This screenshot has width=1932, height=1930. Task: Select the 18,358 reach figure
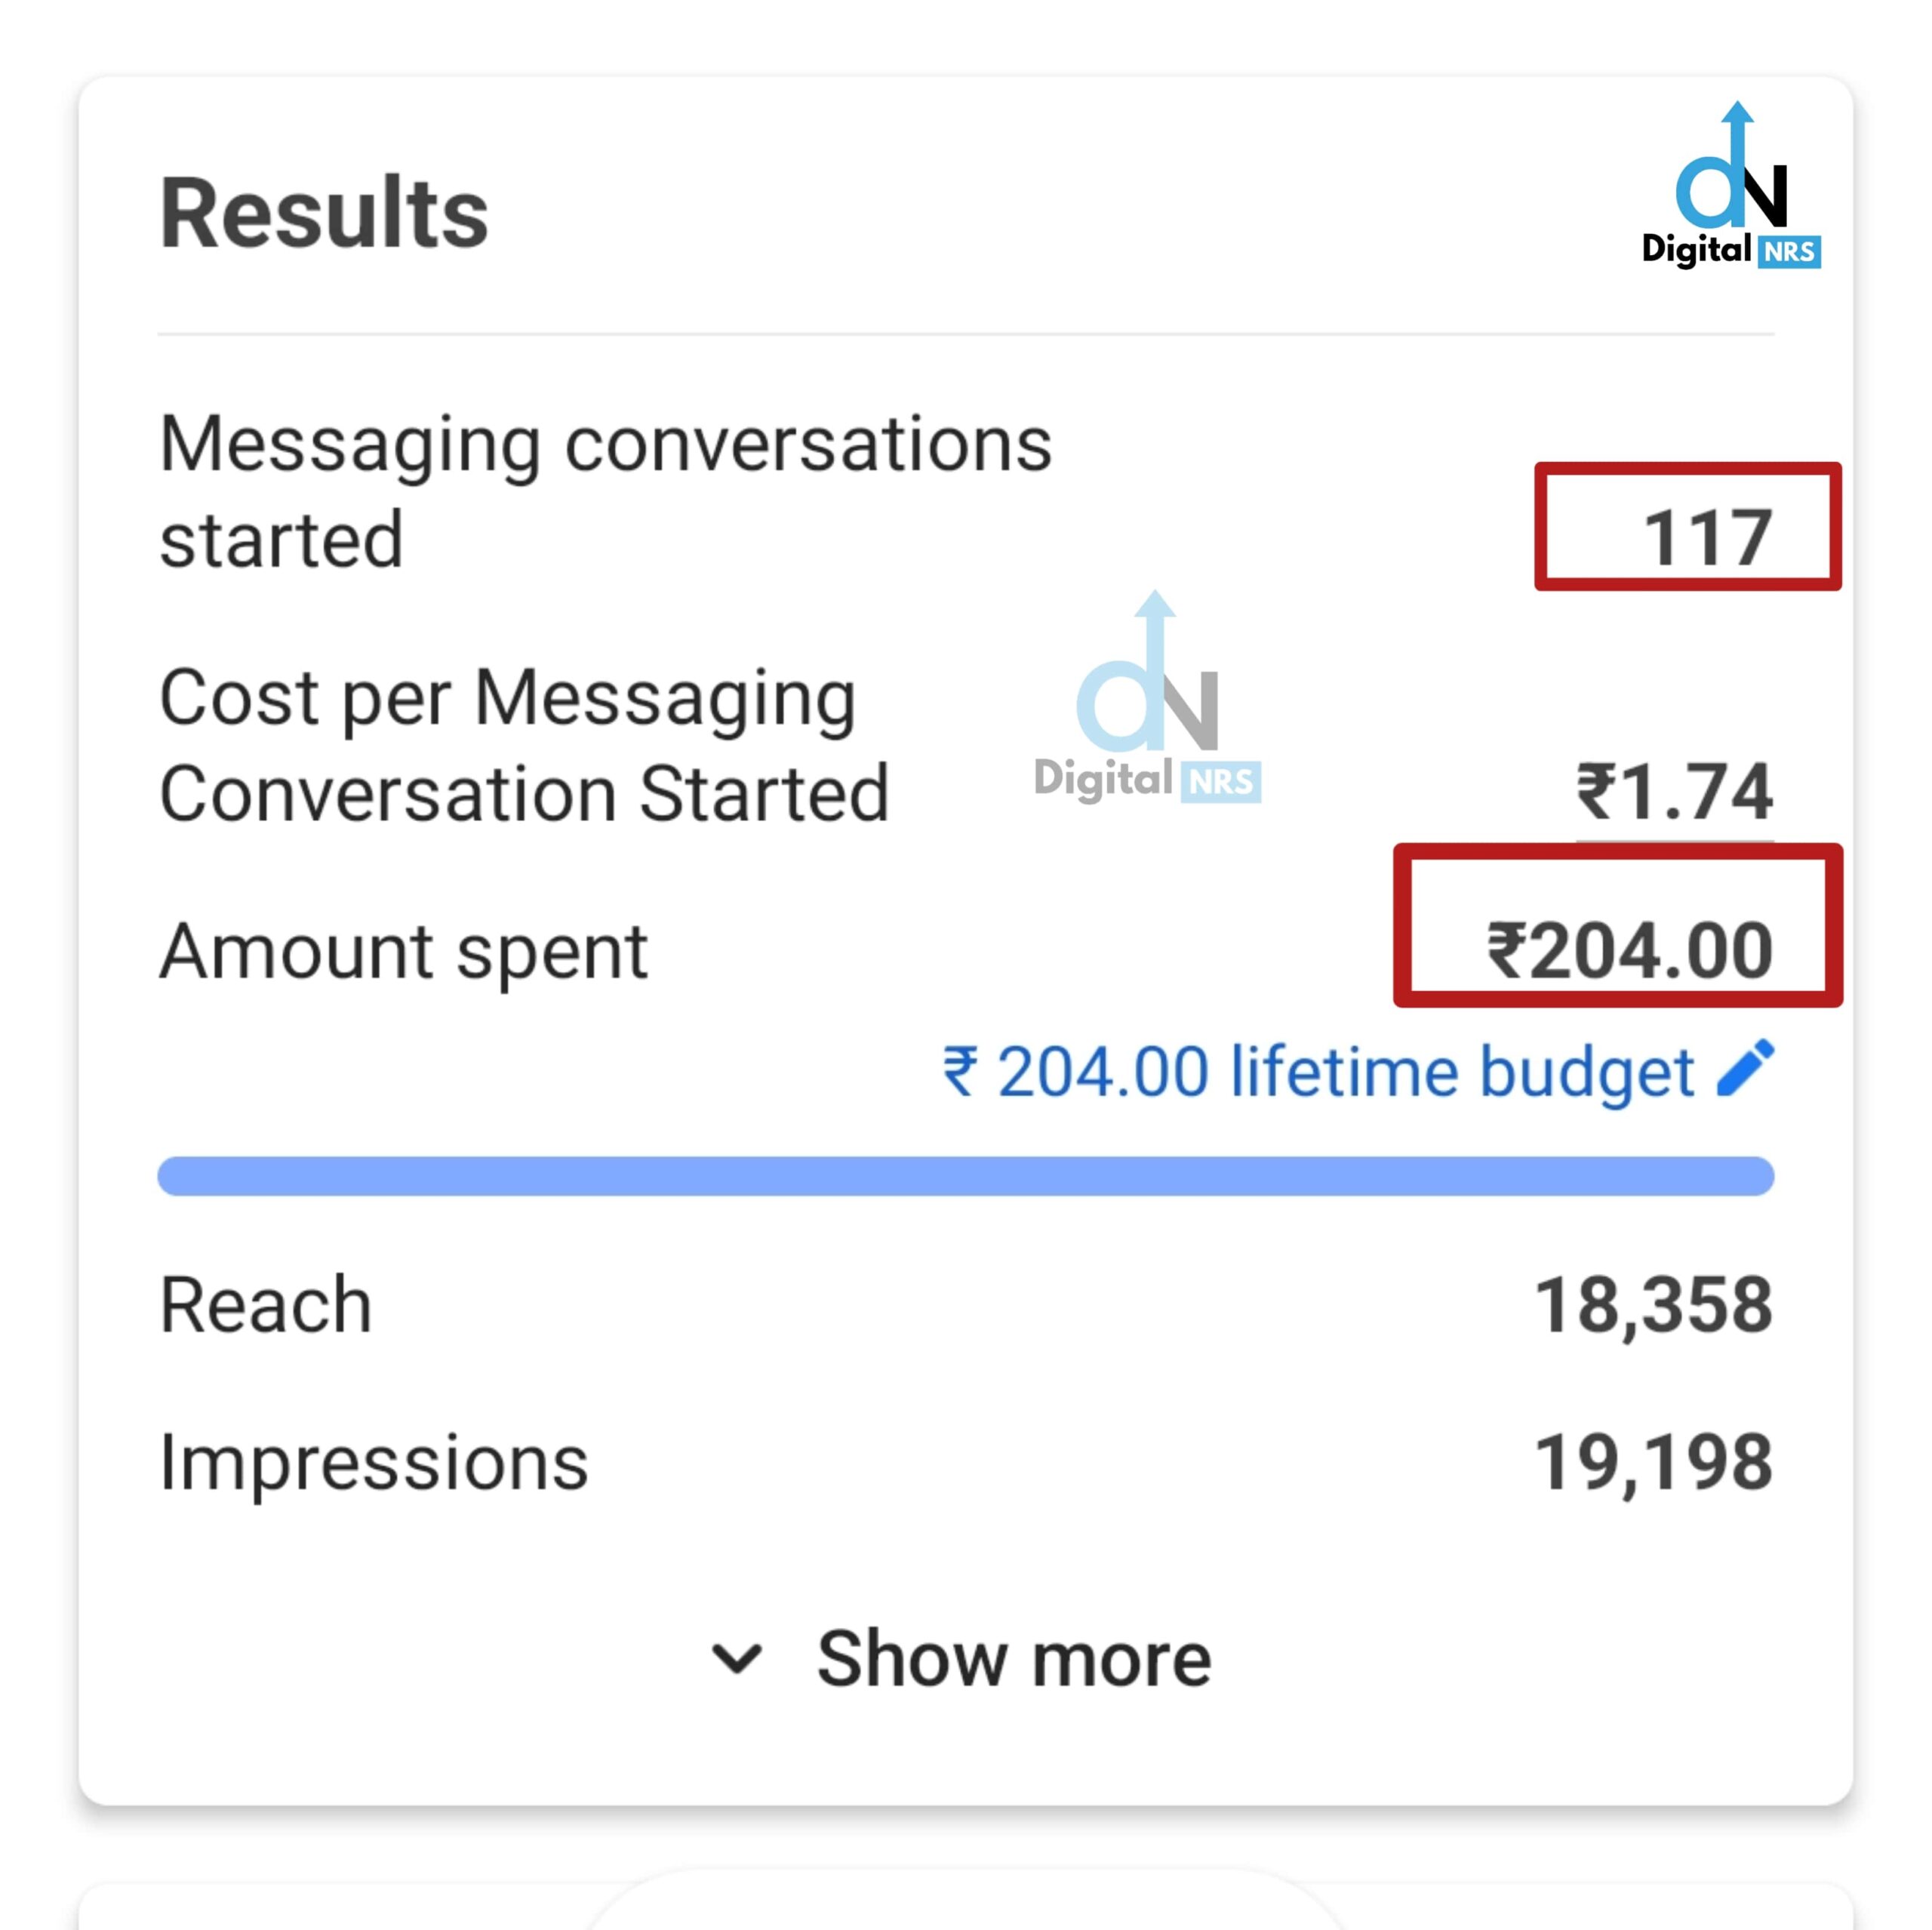click(x=1653, y=1305)
